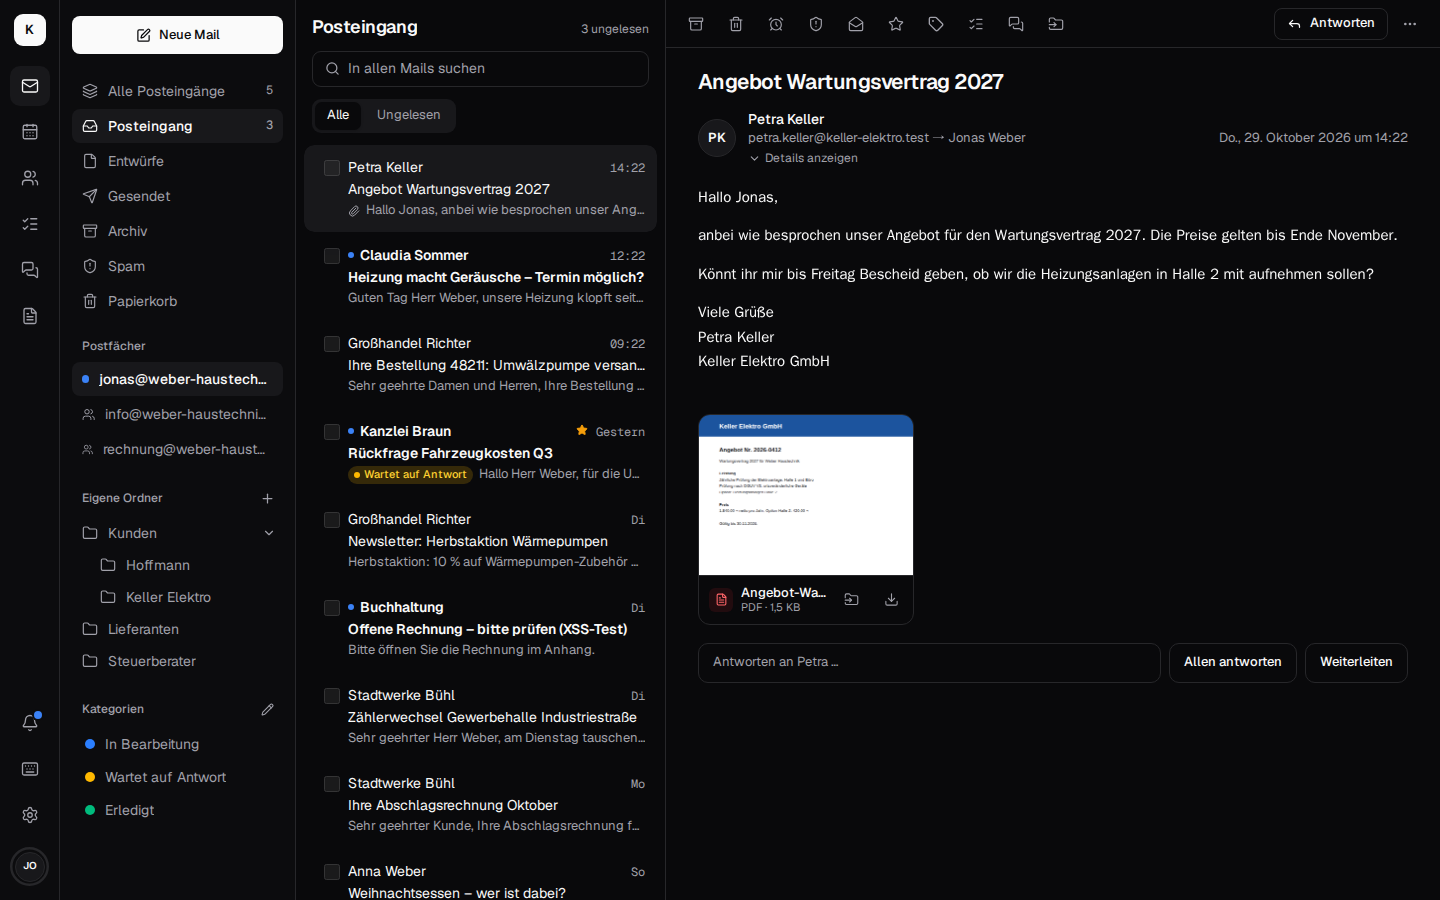The width and height of the screenshot is (1440, 900).
Task: Mark email as unread with the envelope icon
Action: (x=856, y=24)
